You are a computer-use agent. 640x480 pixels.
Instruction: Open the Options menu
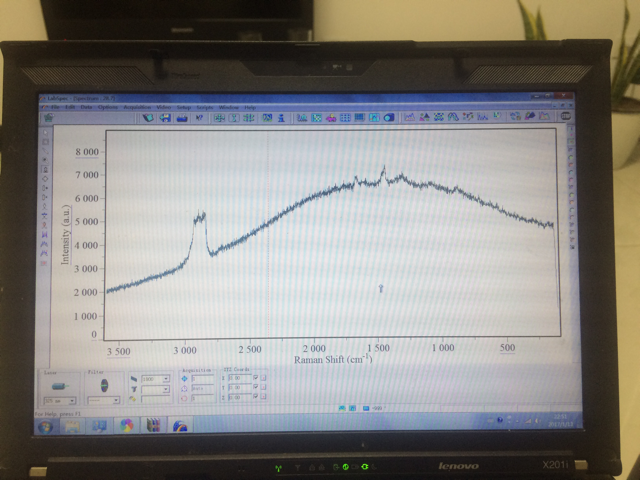click(x=108, y=107)
